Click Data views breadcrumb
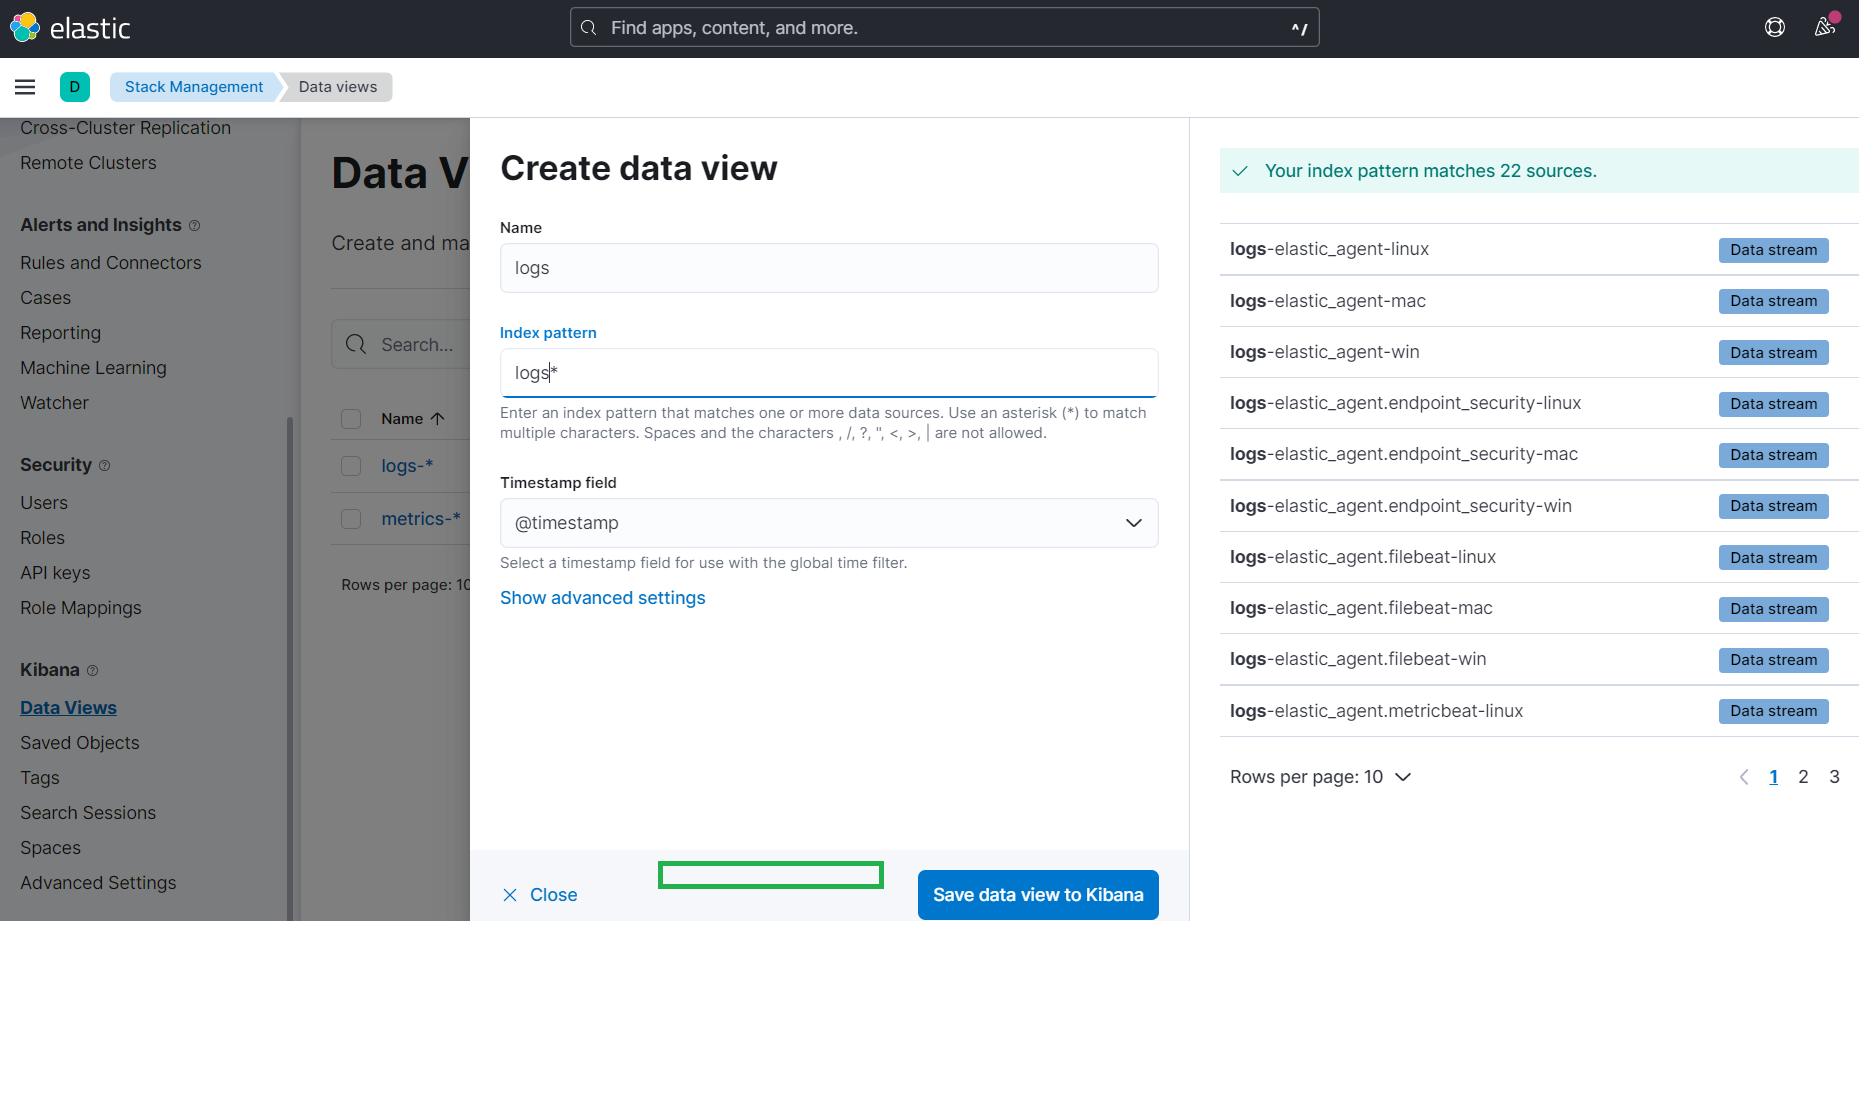This screenshot has height=1108, width=1859. [x=338, y=87]
